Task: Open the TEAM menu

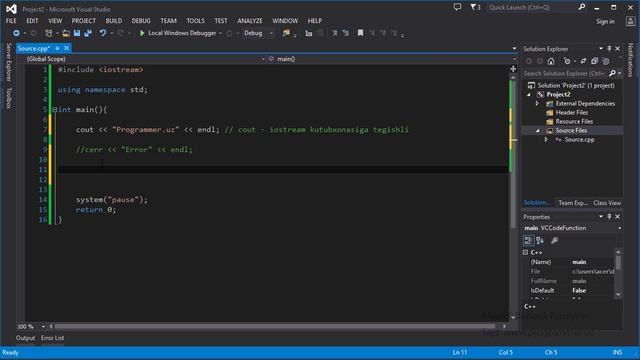Action: [x=169, y=21]
